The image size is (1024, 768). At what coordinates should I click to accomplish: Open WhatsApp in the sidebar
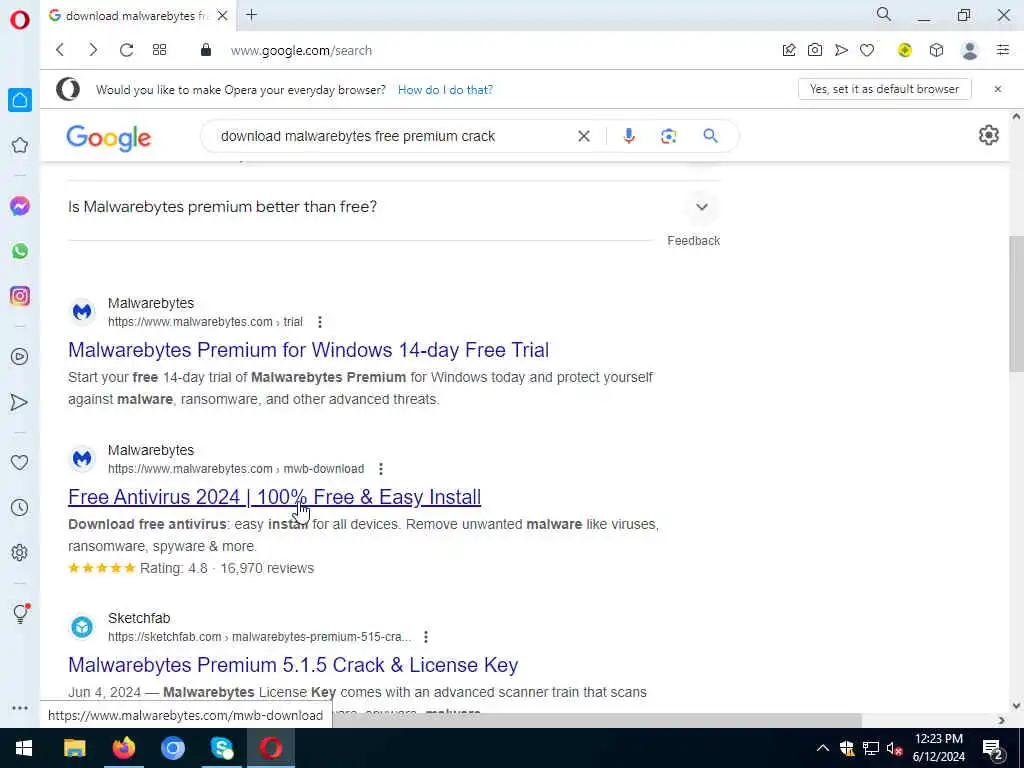tap(20, 251)
